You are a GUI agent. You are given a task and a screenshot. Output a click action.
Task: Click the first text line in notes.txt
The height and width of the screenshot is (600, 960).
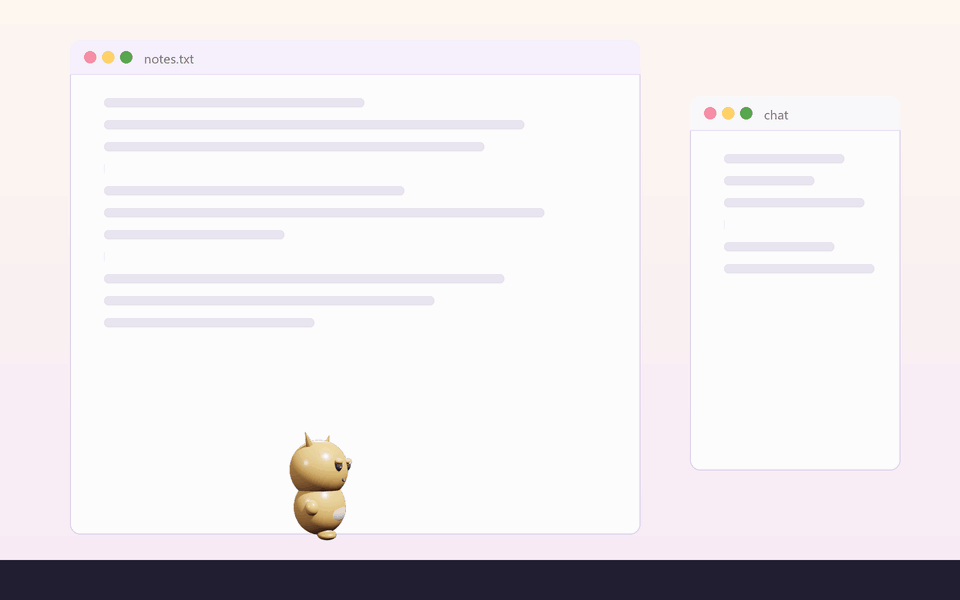pos(234,103)
